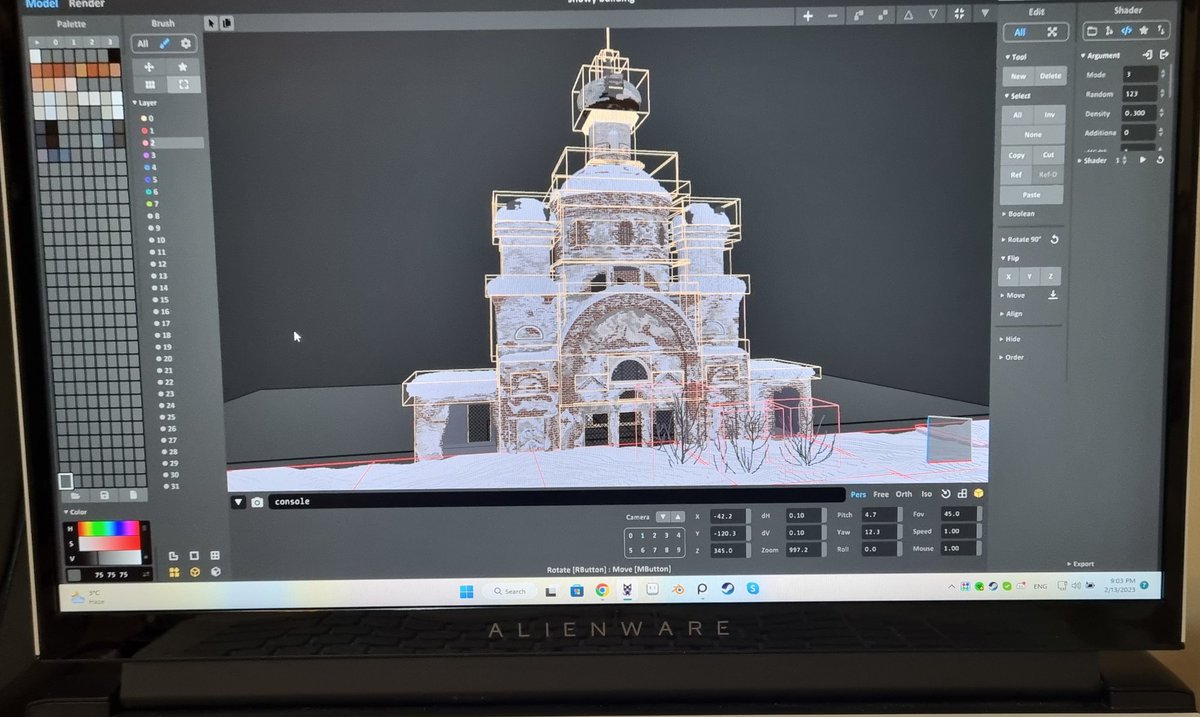Toggle visibility dot of layer 0
This screenshot has width=1200, height=717.
click(x=144, y=118)
